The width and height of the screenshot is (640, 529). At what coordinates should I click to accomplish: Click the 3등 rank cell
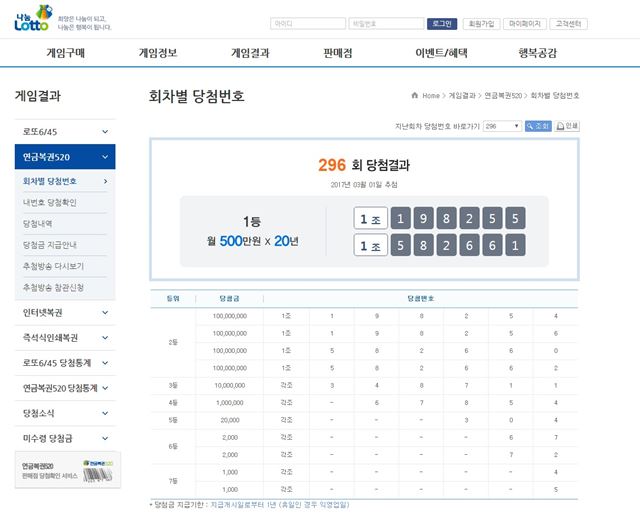pyautogui.click(x=173, y=385)
